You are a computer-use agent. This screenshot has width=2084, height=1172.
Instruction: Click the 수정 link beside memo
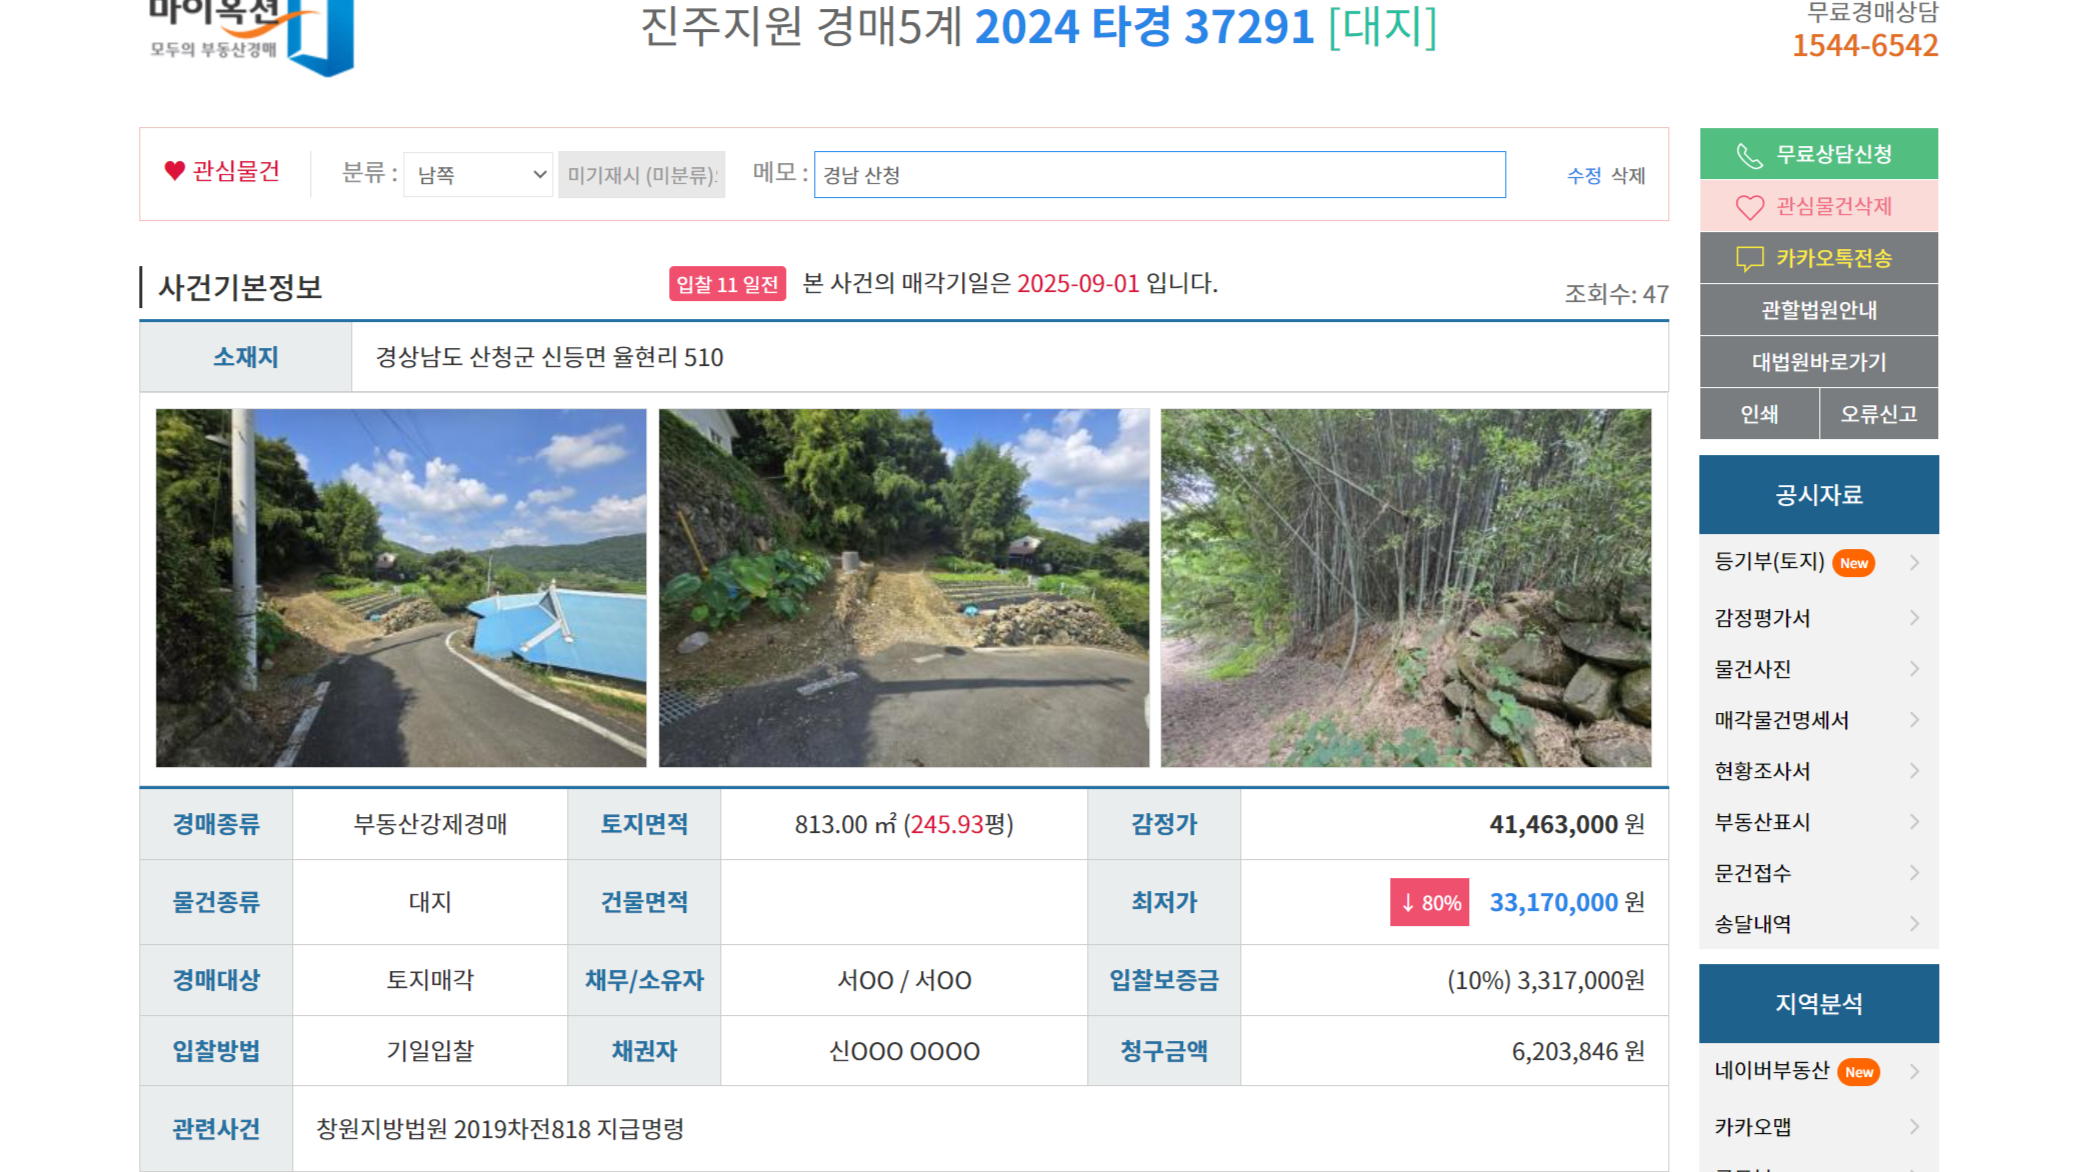(x=1584, y=176)
